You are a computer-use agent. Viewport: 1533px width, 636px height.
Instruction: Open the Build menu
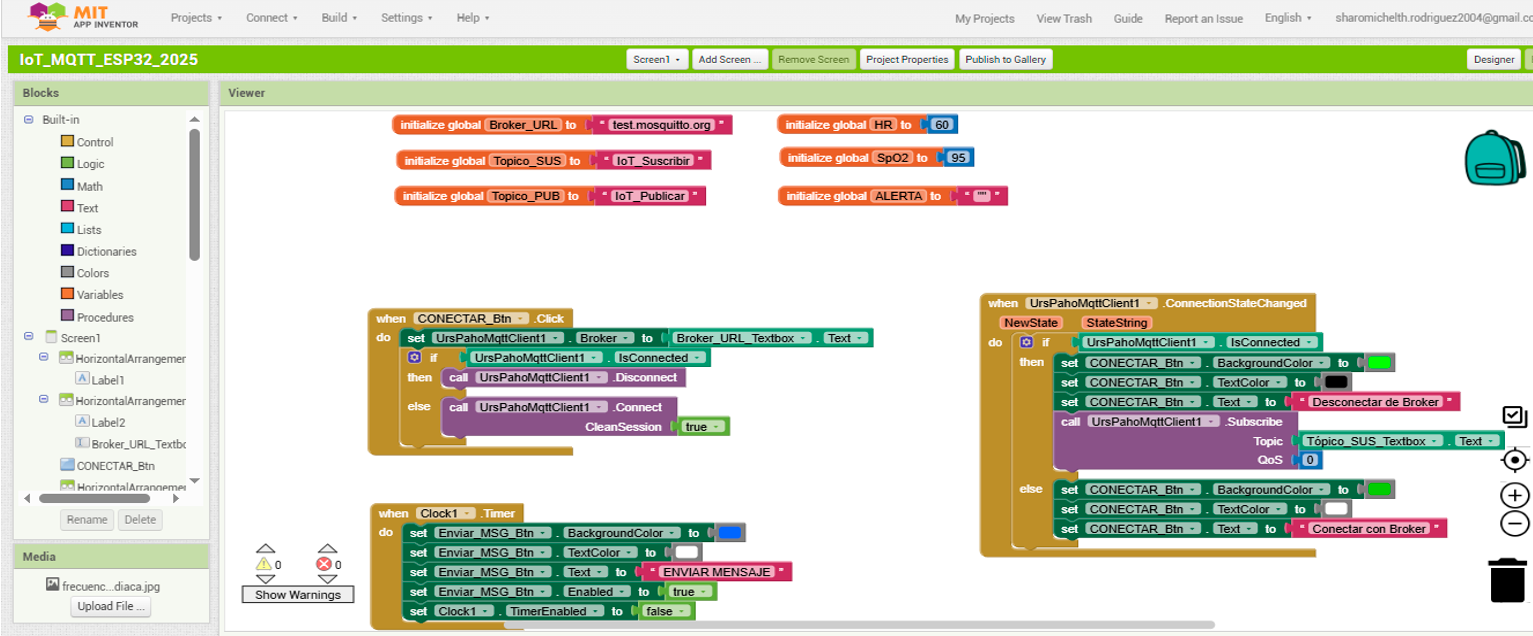pyautogui.click(x=340, y=18)
